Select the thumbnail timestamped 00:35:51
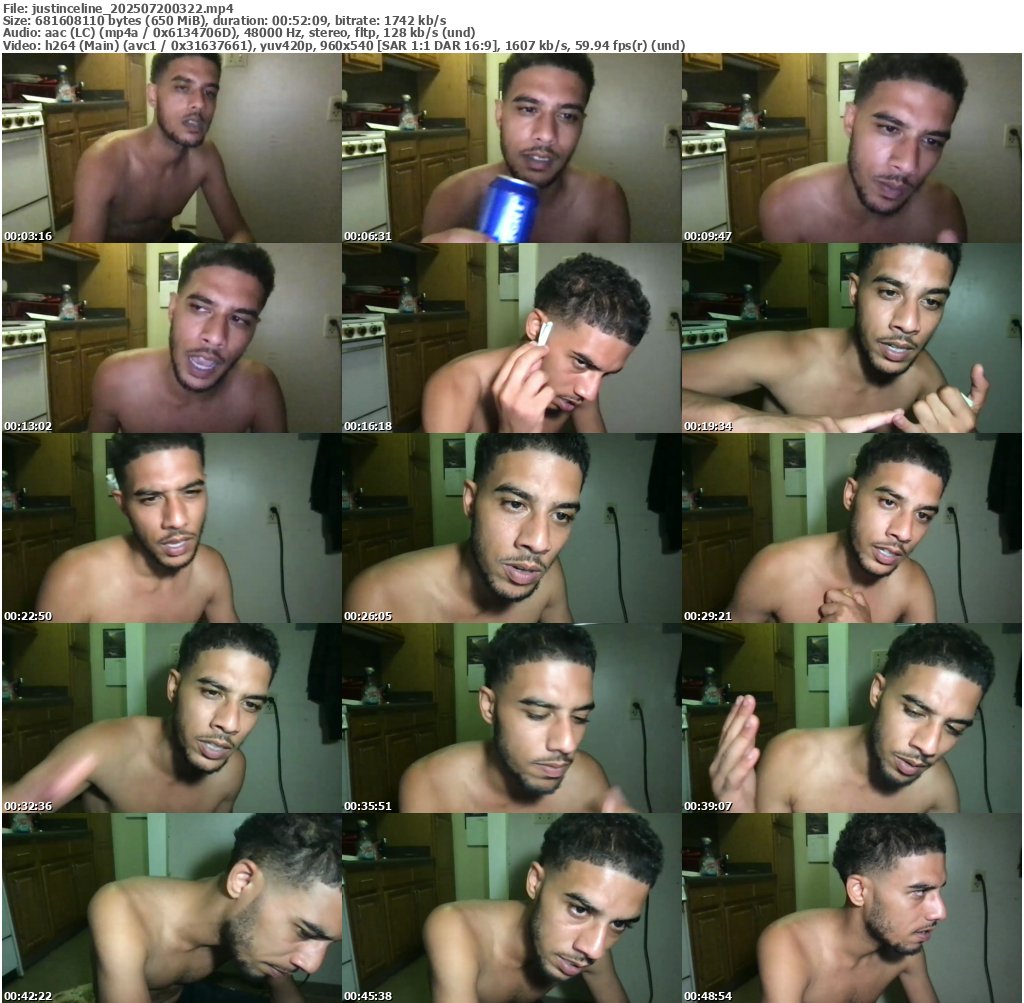The height and width of the screenshot is (1003, 1024). click(x=511, y=718)
